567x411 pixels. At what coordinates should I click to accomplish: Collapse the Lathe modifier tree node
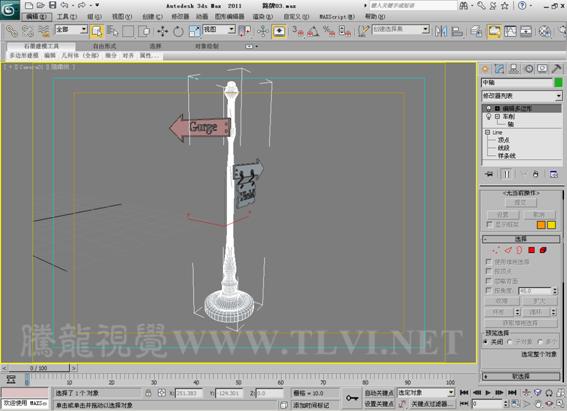click(497, 116)
